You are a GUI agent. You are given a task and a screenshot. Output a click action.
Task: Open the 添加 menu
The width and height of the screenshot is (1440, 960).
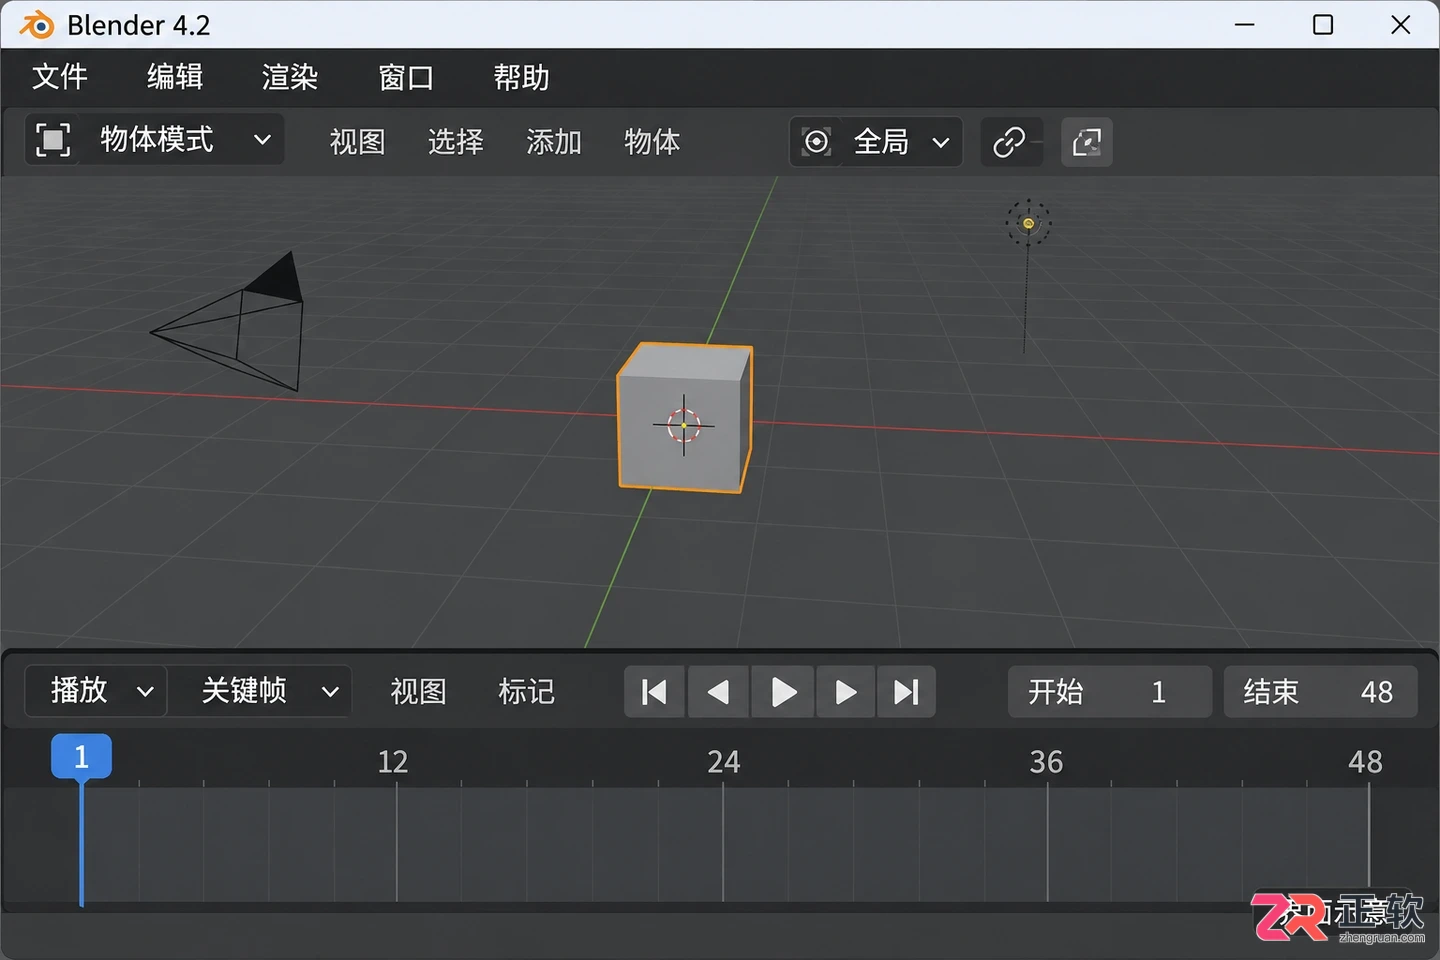554,142
